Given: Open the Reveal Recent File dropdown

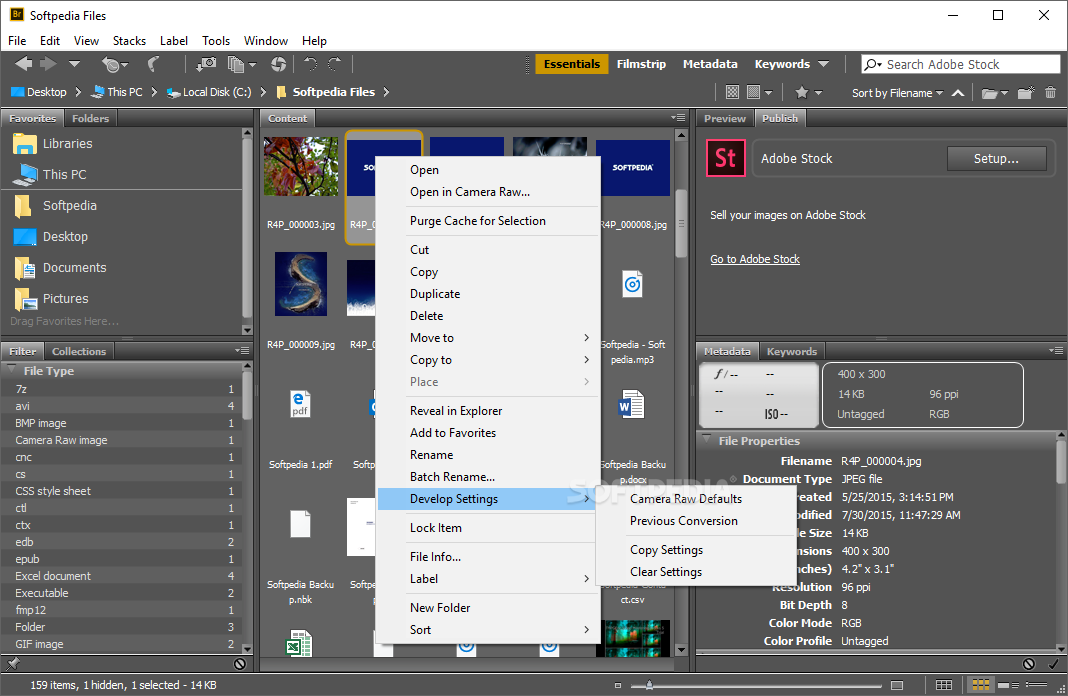Looking at the screenshot, I should click(114, 65).
